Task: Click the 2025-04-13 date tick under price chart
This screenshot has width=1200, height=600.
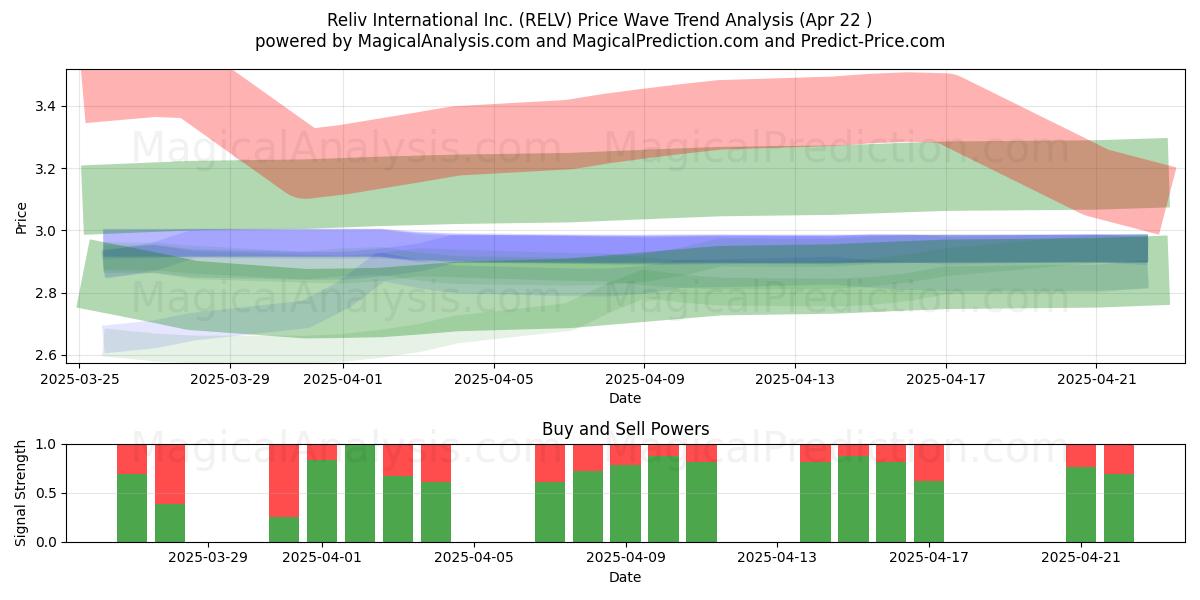Action: [x=795, y=380]
